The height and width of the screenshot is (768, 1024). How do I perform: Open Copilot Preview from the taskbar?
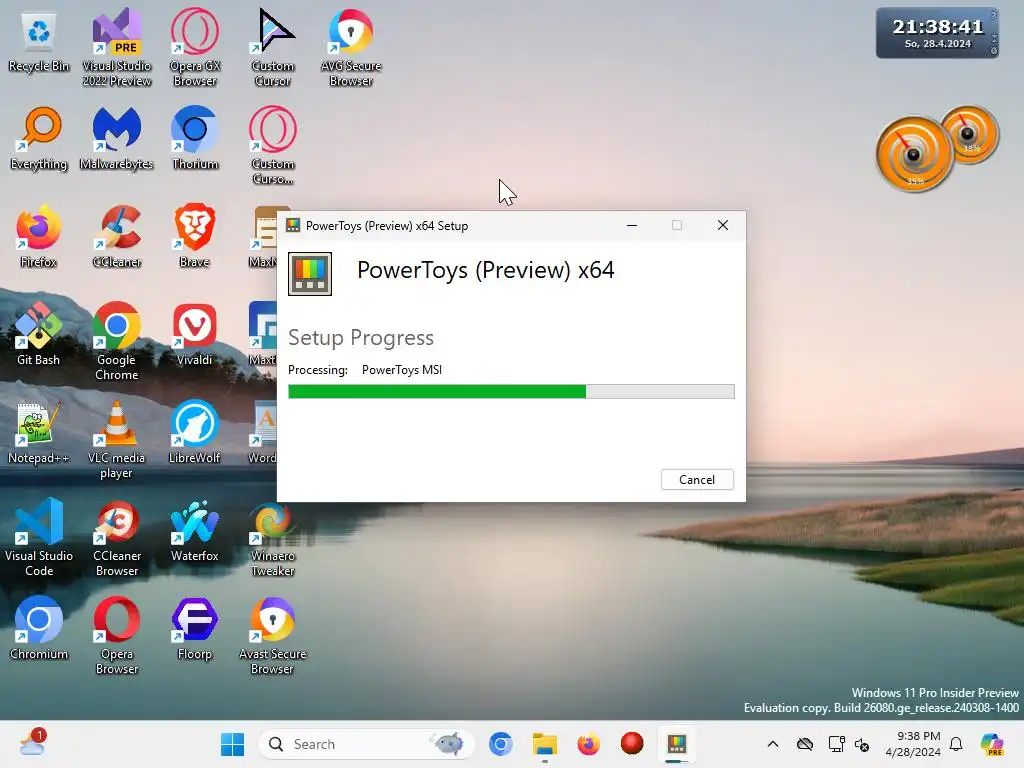(x=993, y=744)
